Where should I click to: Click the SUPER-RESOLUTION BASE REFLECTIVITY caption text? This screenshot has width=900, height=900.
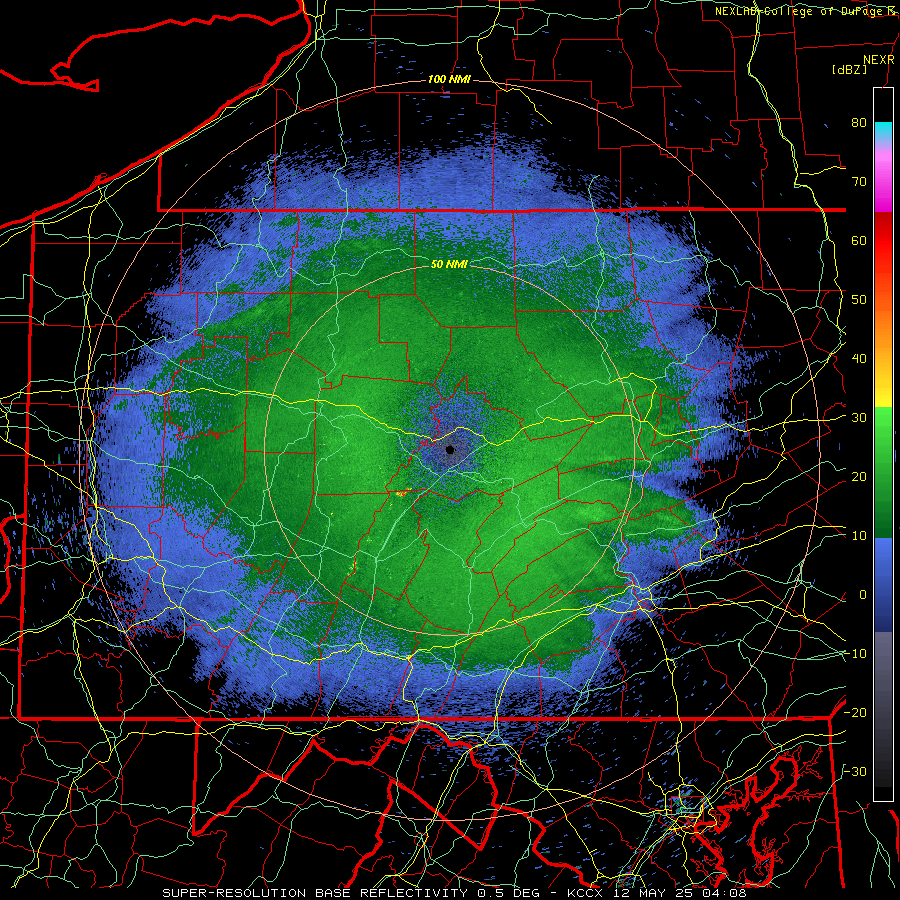click(x=315, y=893)
